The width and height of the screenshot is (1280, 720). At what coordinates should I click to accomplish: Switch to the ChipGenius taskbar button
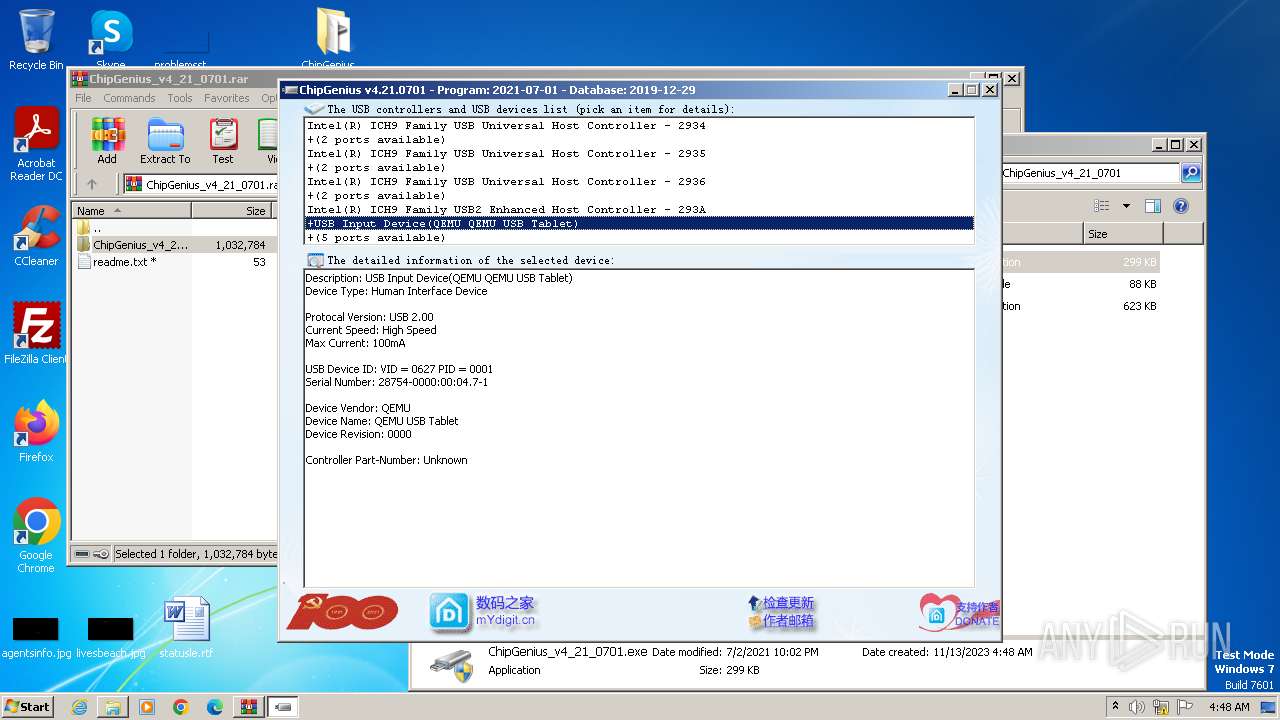282,707
